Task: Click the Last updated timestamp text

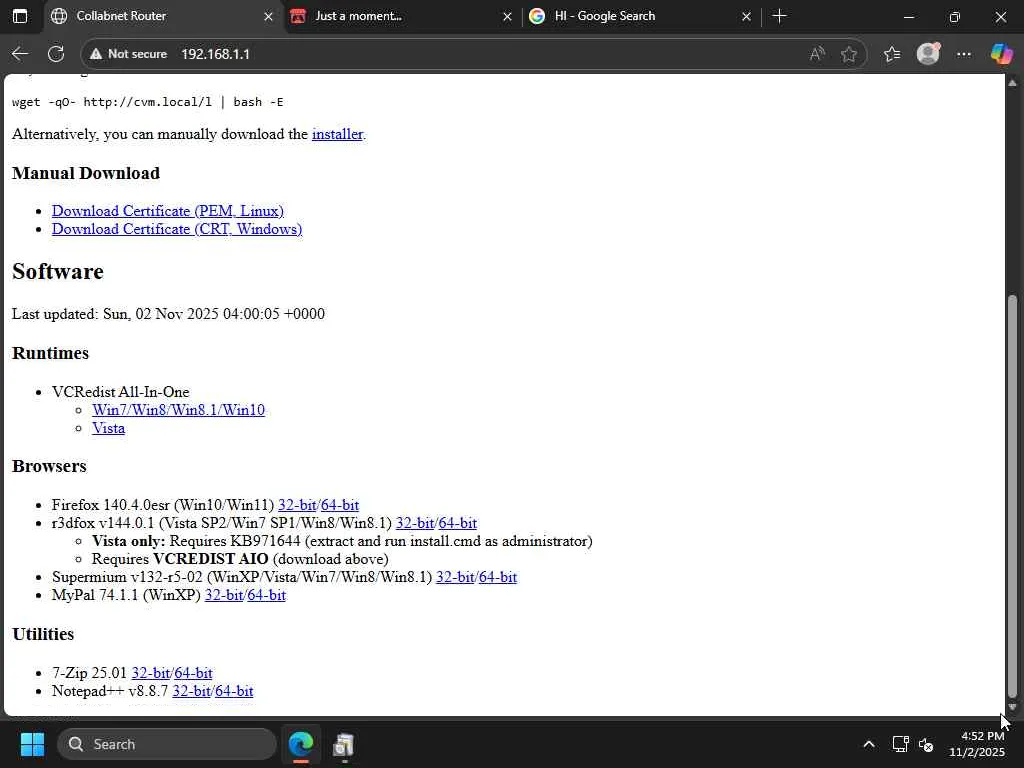Action: pos(168,314)
